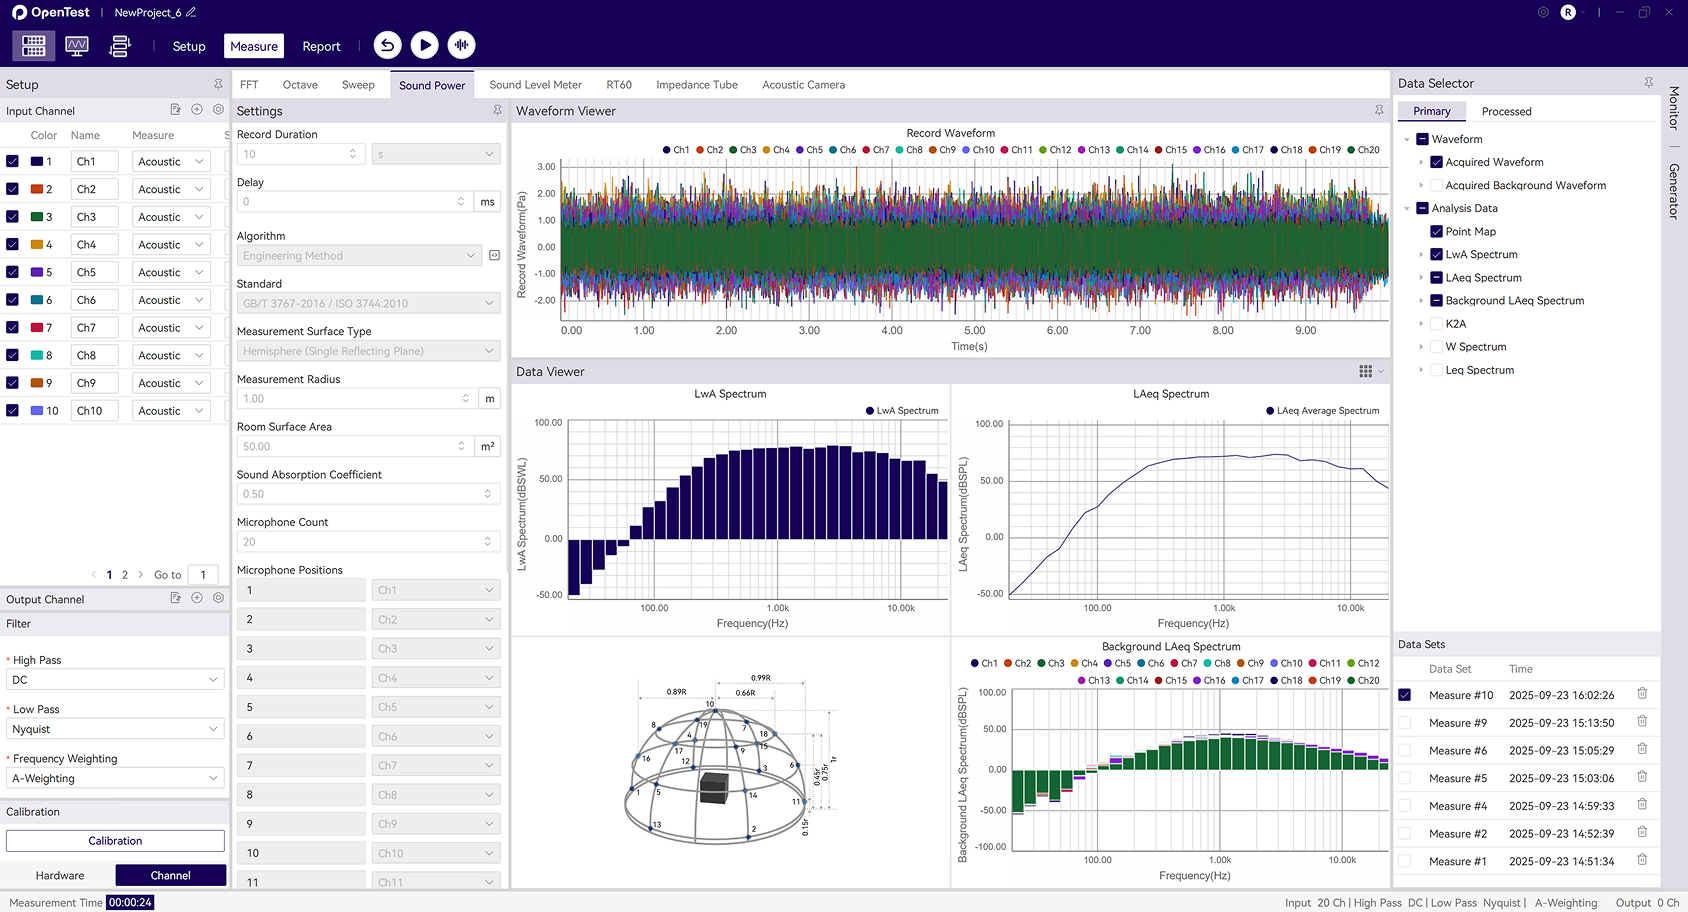Open the Frequency Weighting dropdown
The width and height of the screenshot is (1688, 912).
pyautogui.click(x=115, y=779)
